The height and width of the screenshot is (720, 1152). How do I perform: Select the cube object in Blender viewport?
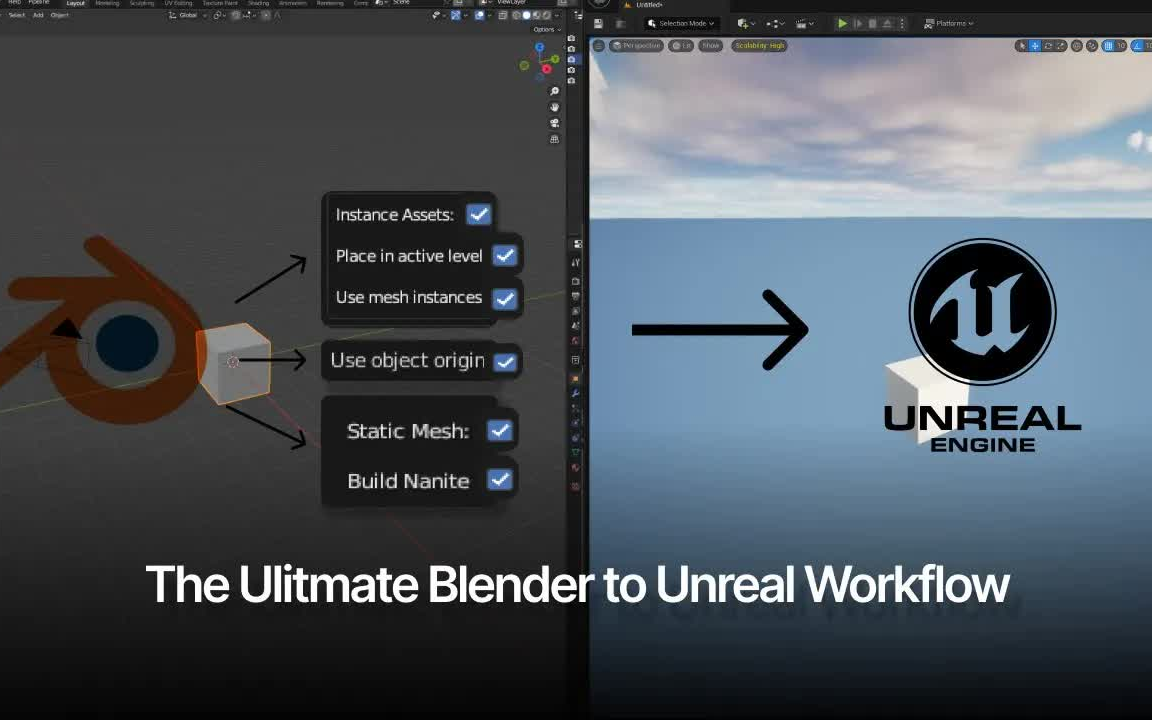tap(235, 363)
